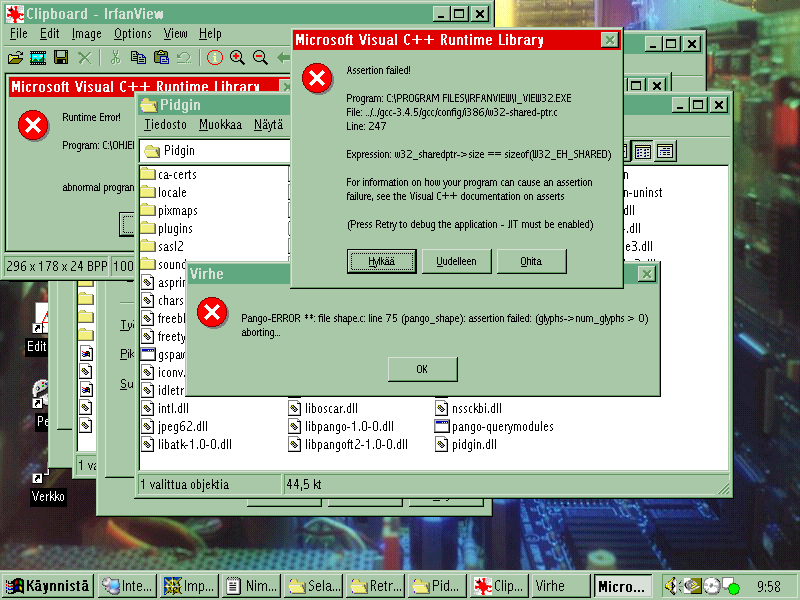Click the Undo icon in IrfanView toolbar
This screenshot has height=600, width=800.
click(x=184, y=58)
